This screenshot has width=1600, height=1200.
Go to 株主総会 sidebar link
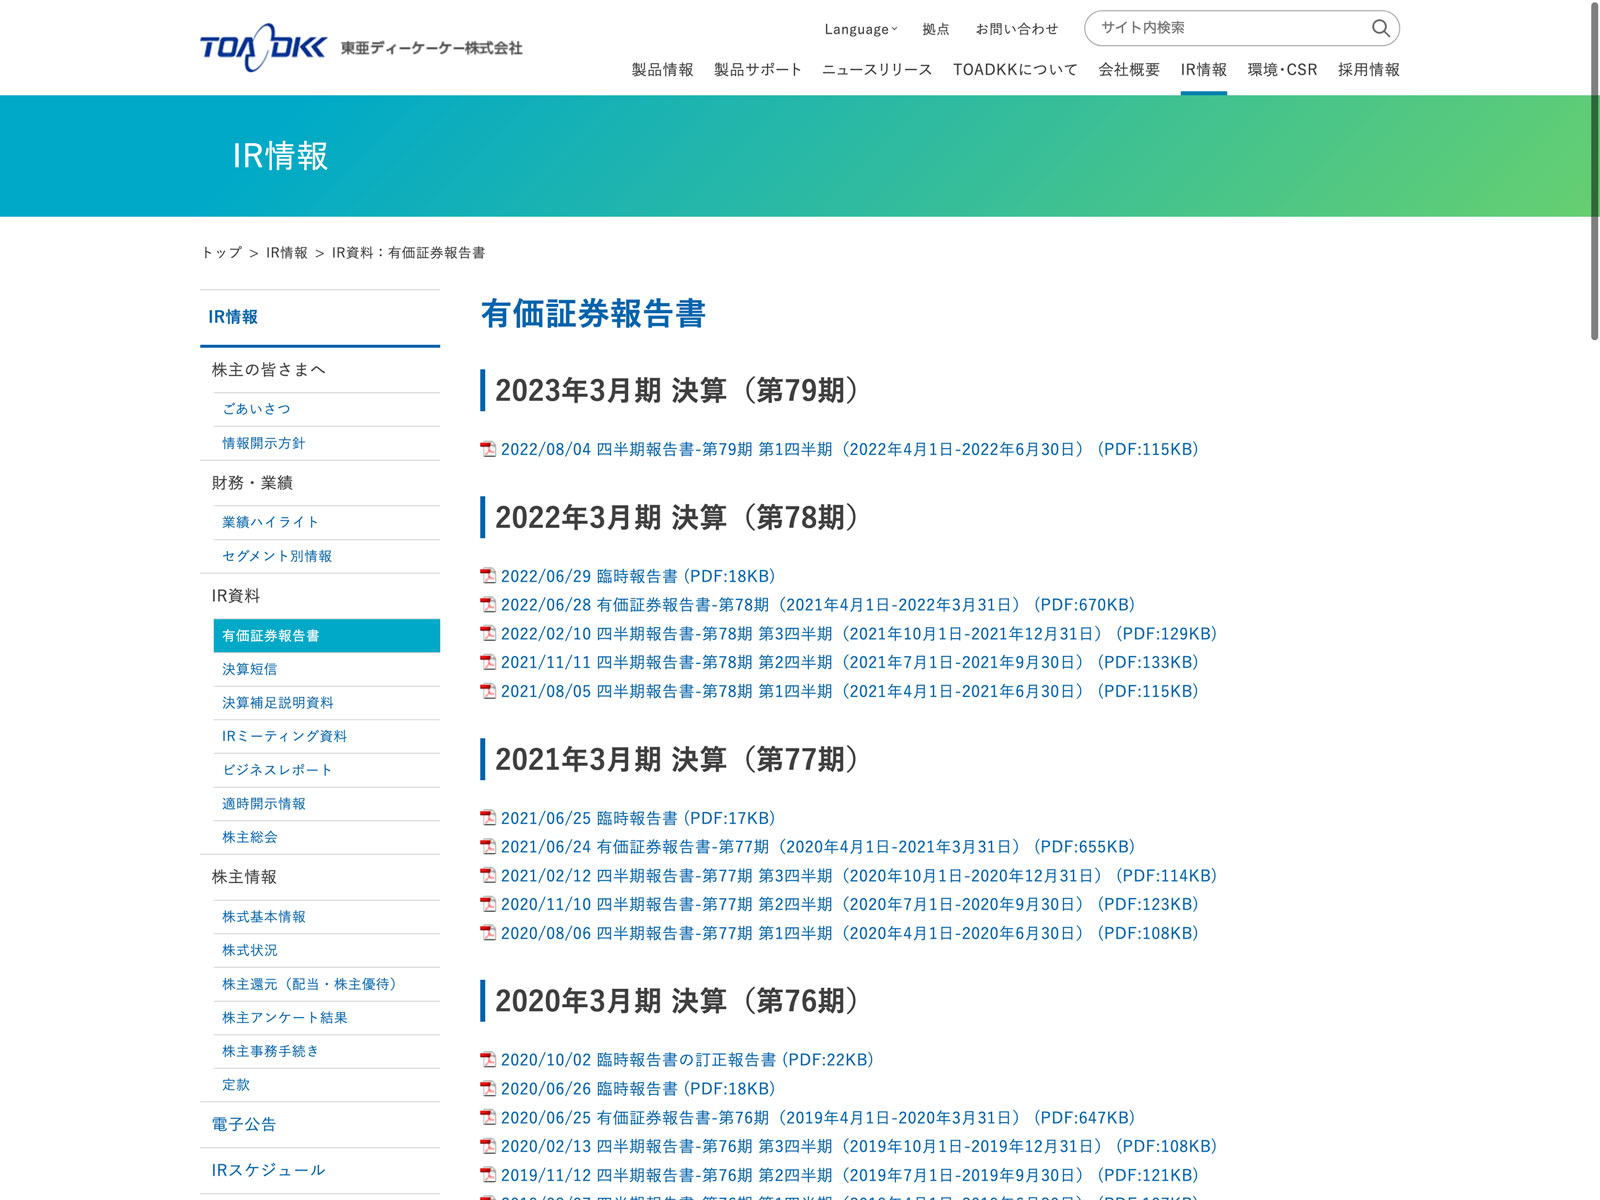(250, 837)
